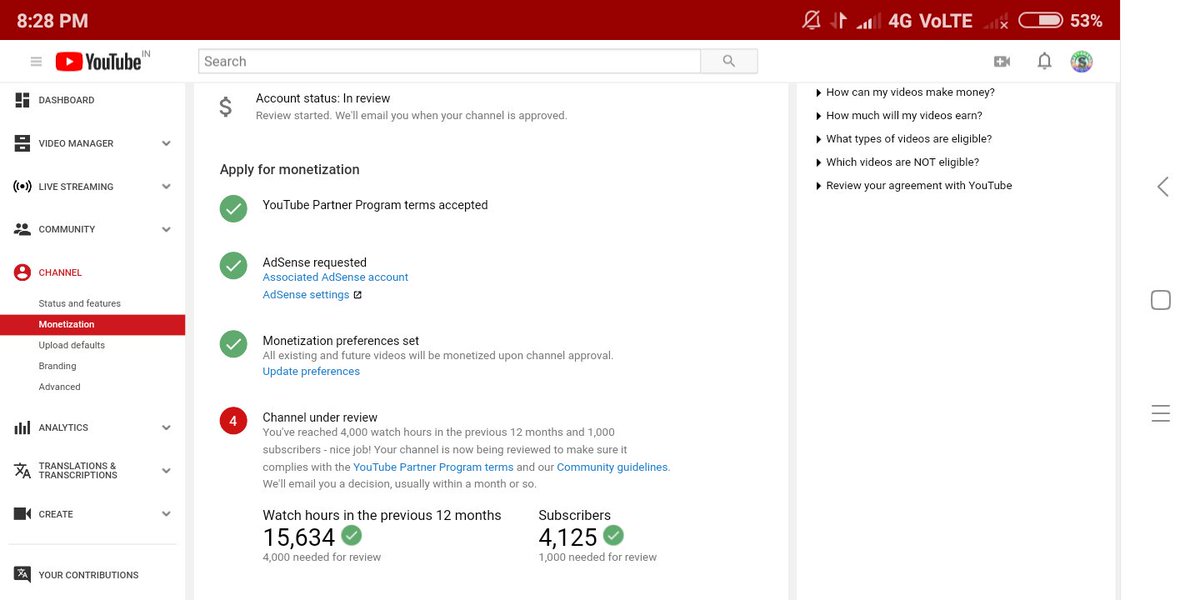Expand the Community section chevron
1200x600 pixels.
[x=166, y=229]
